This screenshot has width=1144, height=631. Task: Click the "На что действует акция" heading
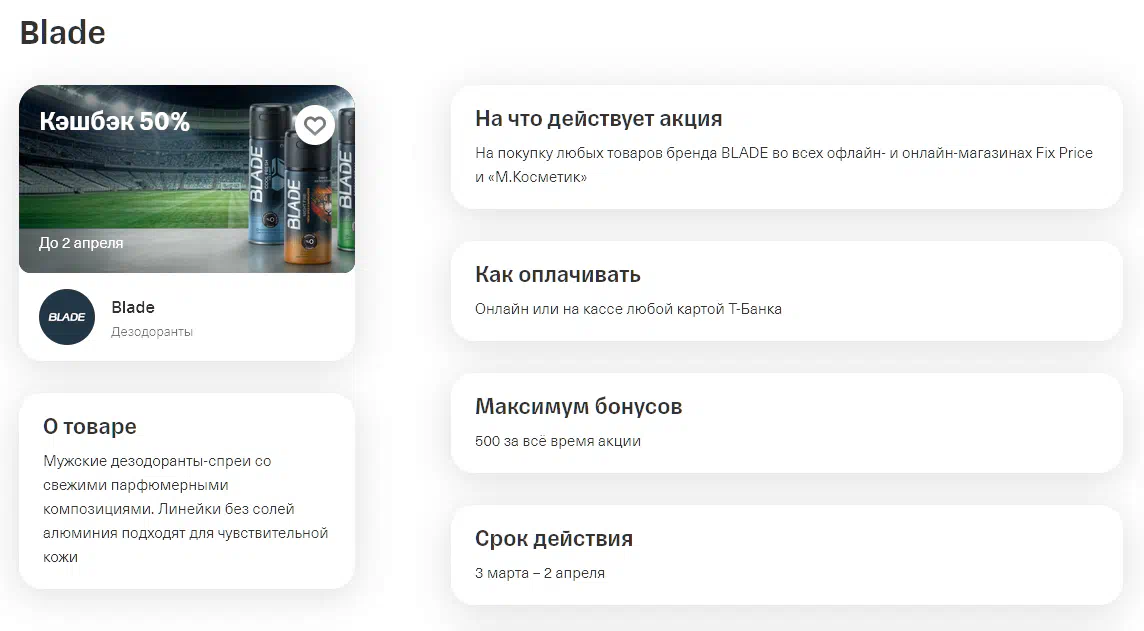(x=598, y=119)
